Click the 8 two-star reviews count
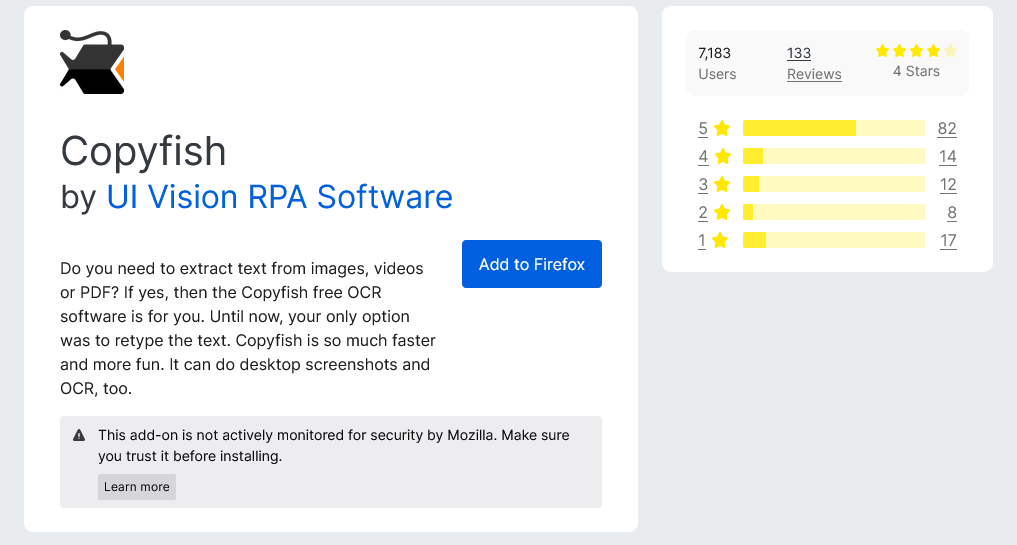The image size is (1017, 545). click(x=951, y=212)
